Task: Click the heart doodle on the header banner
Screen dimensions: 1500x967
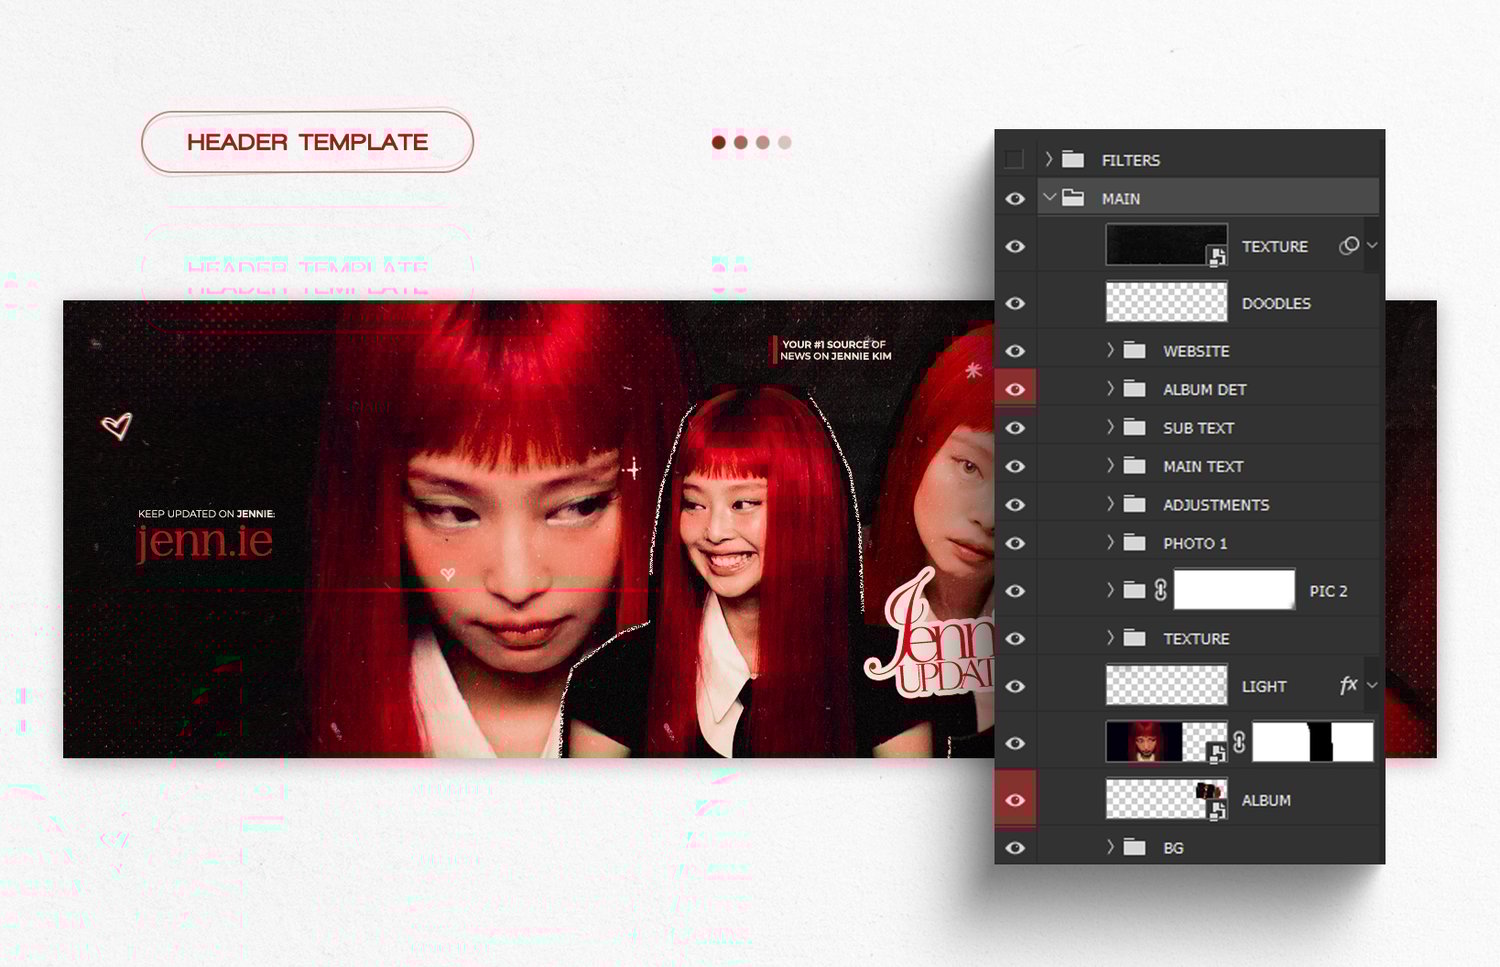Action: click(x=117, y=426)
